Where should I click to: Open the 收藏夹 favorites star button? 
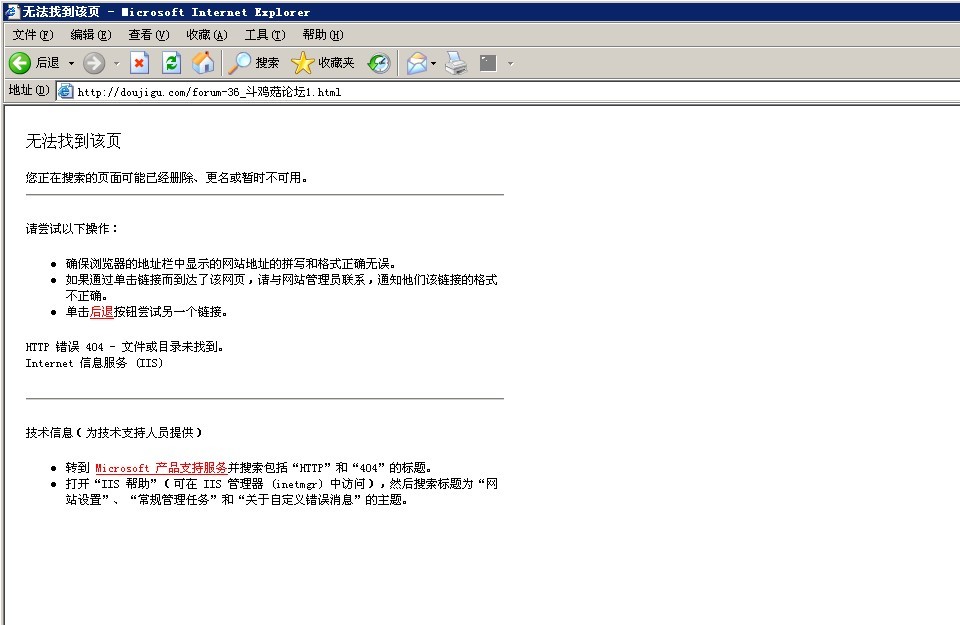coord(323,62)
